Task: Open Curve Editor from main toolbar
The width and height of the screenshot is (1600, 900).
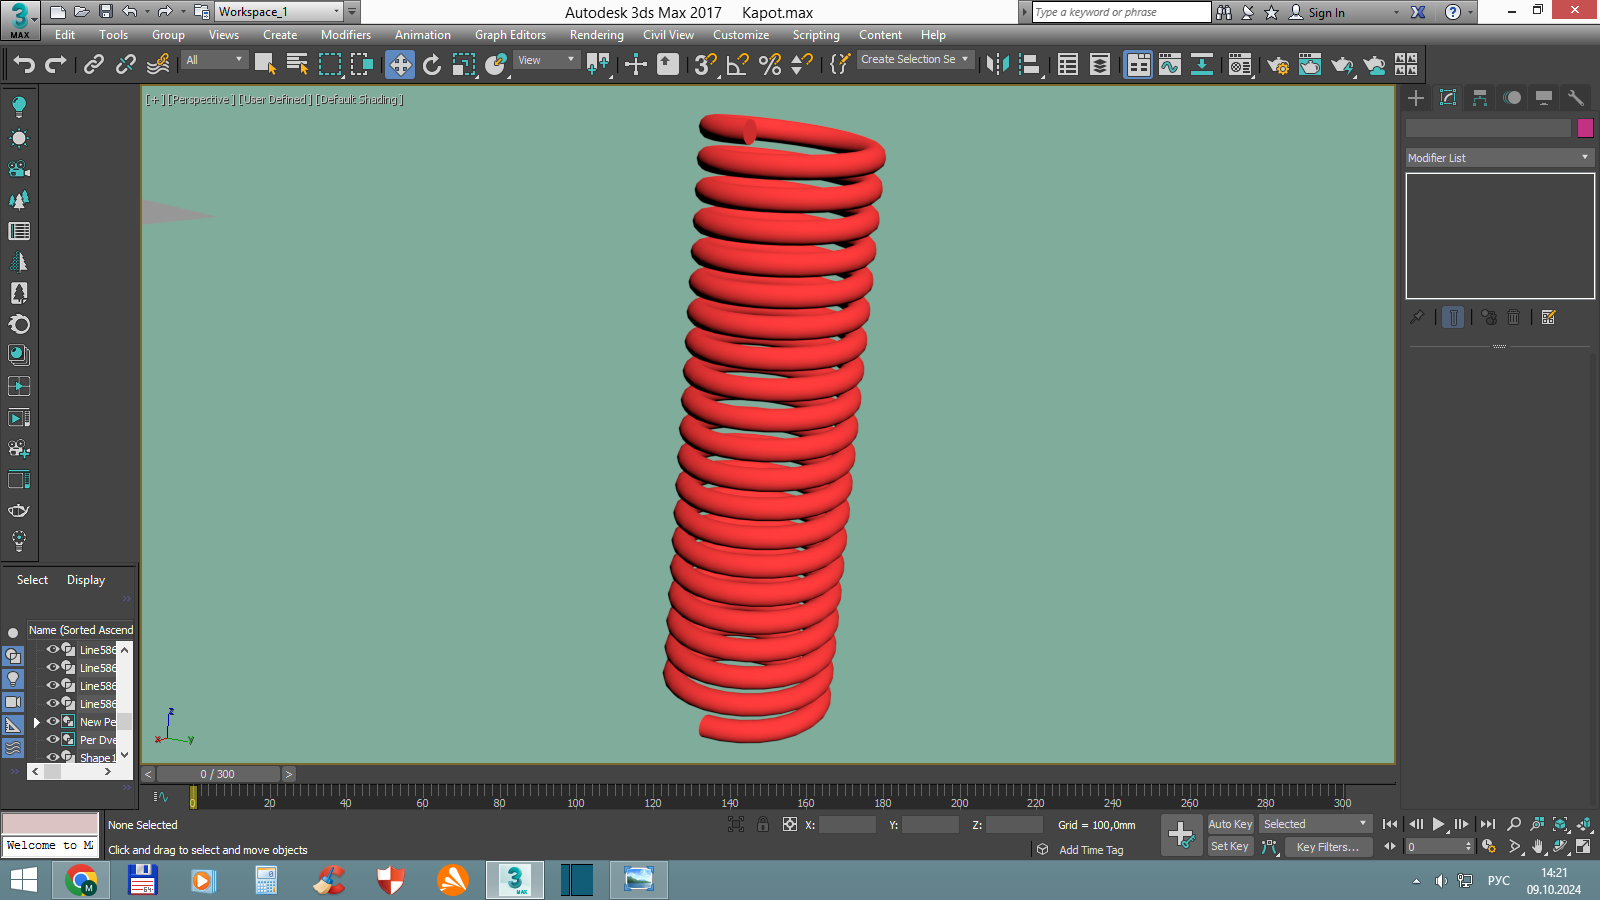Action: point(1170,65)
